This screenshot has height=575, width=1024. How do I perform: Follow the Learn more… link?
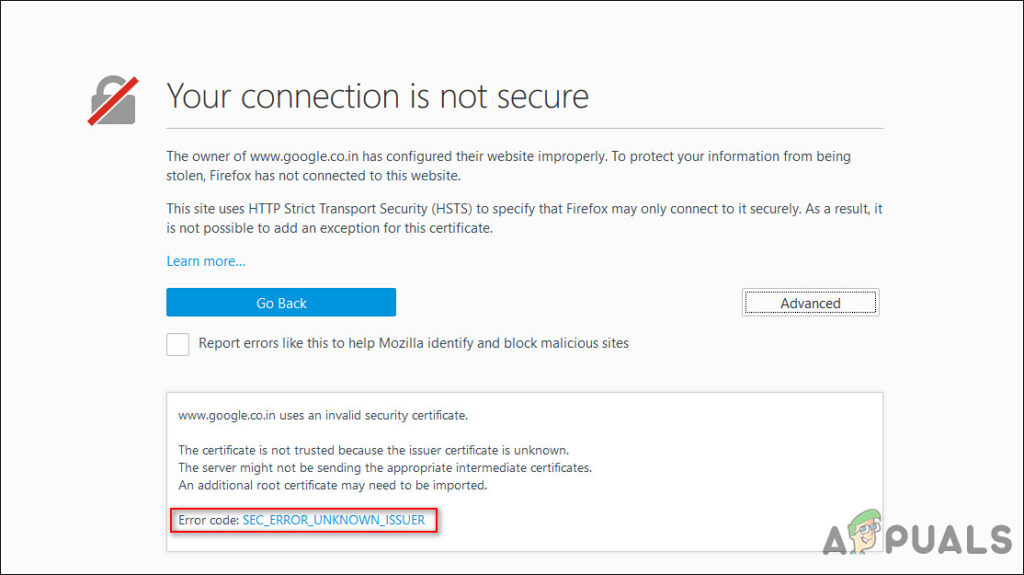pyautogui.click(x=206, y=261)
